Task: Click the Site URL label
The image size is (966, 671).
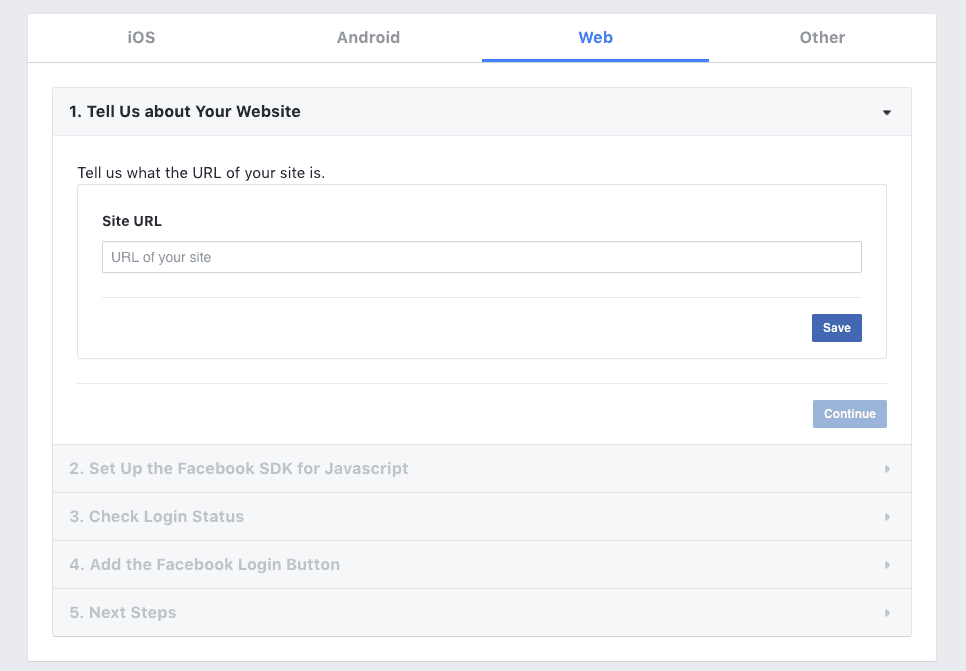Action: pyautogui.click(x=132, y=221)
